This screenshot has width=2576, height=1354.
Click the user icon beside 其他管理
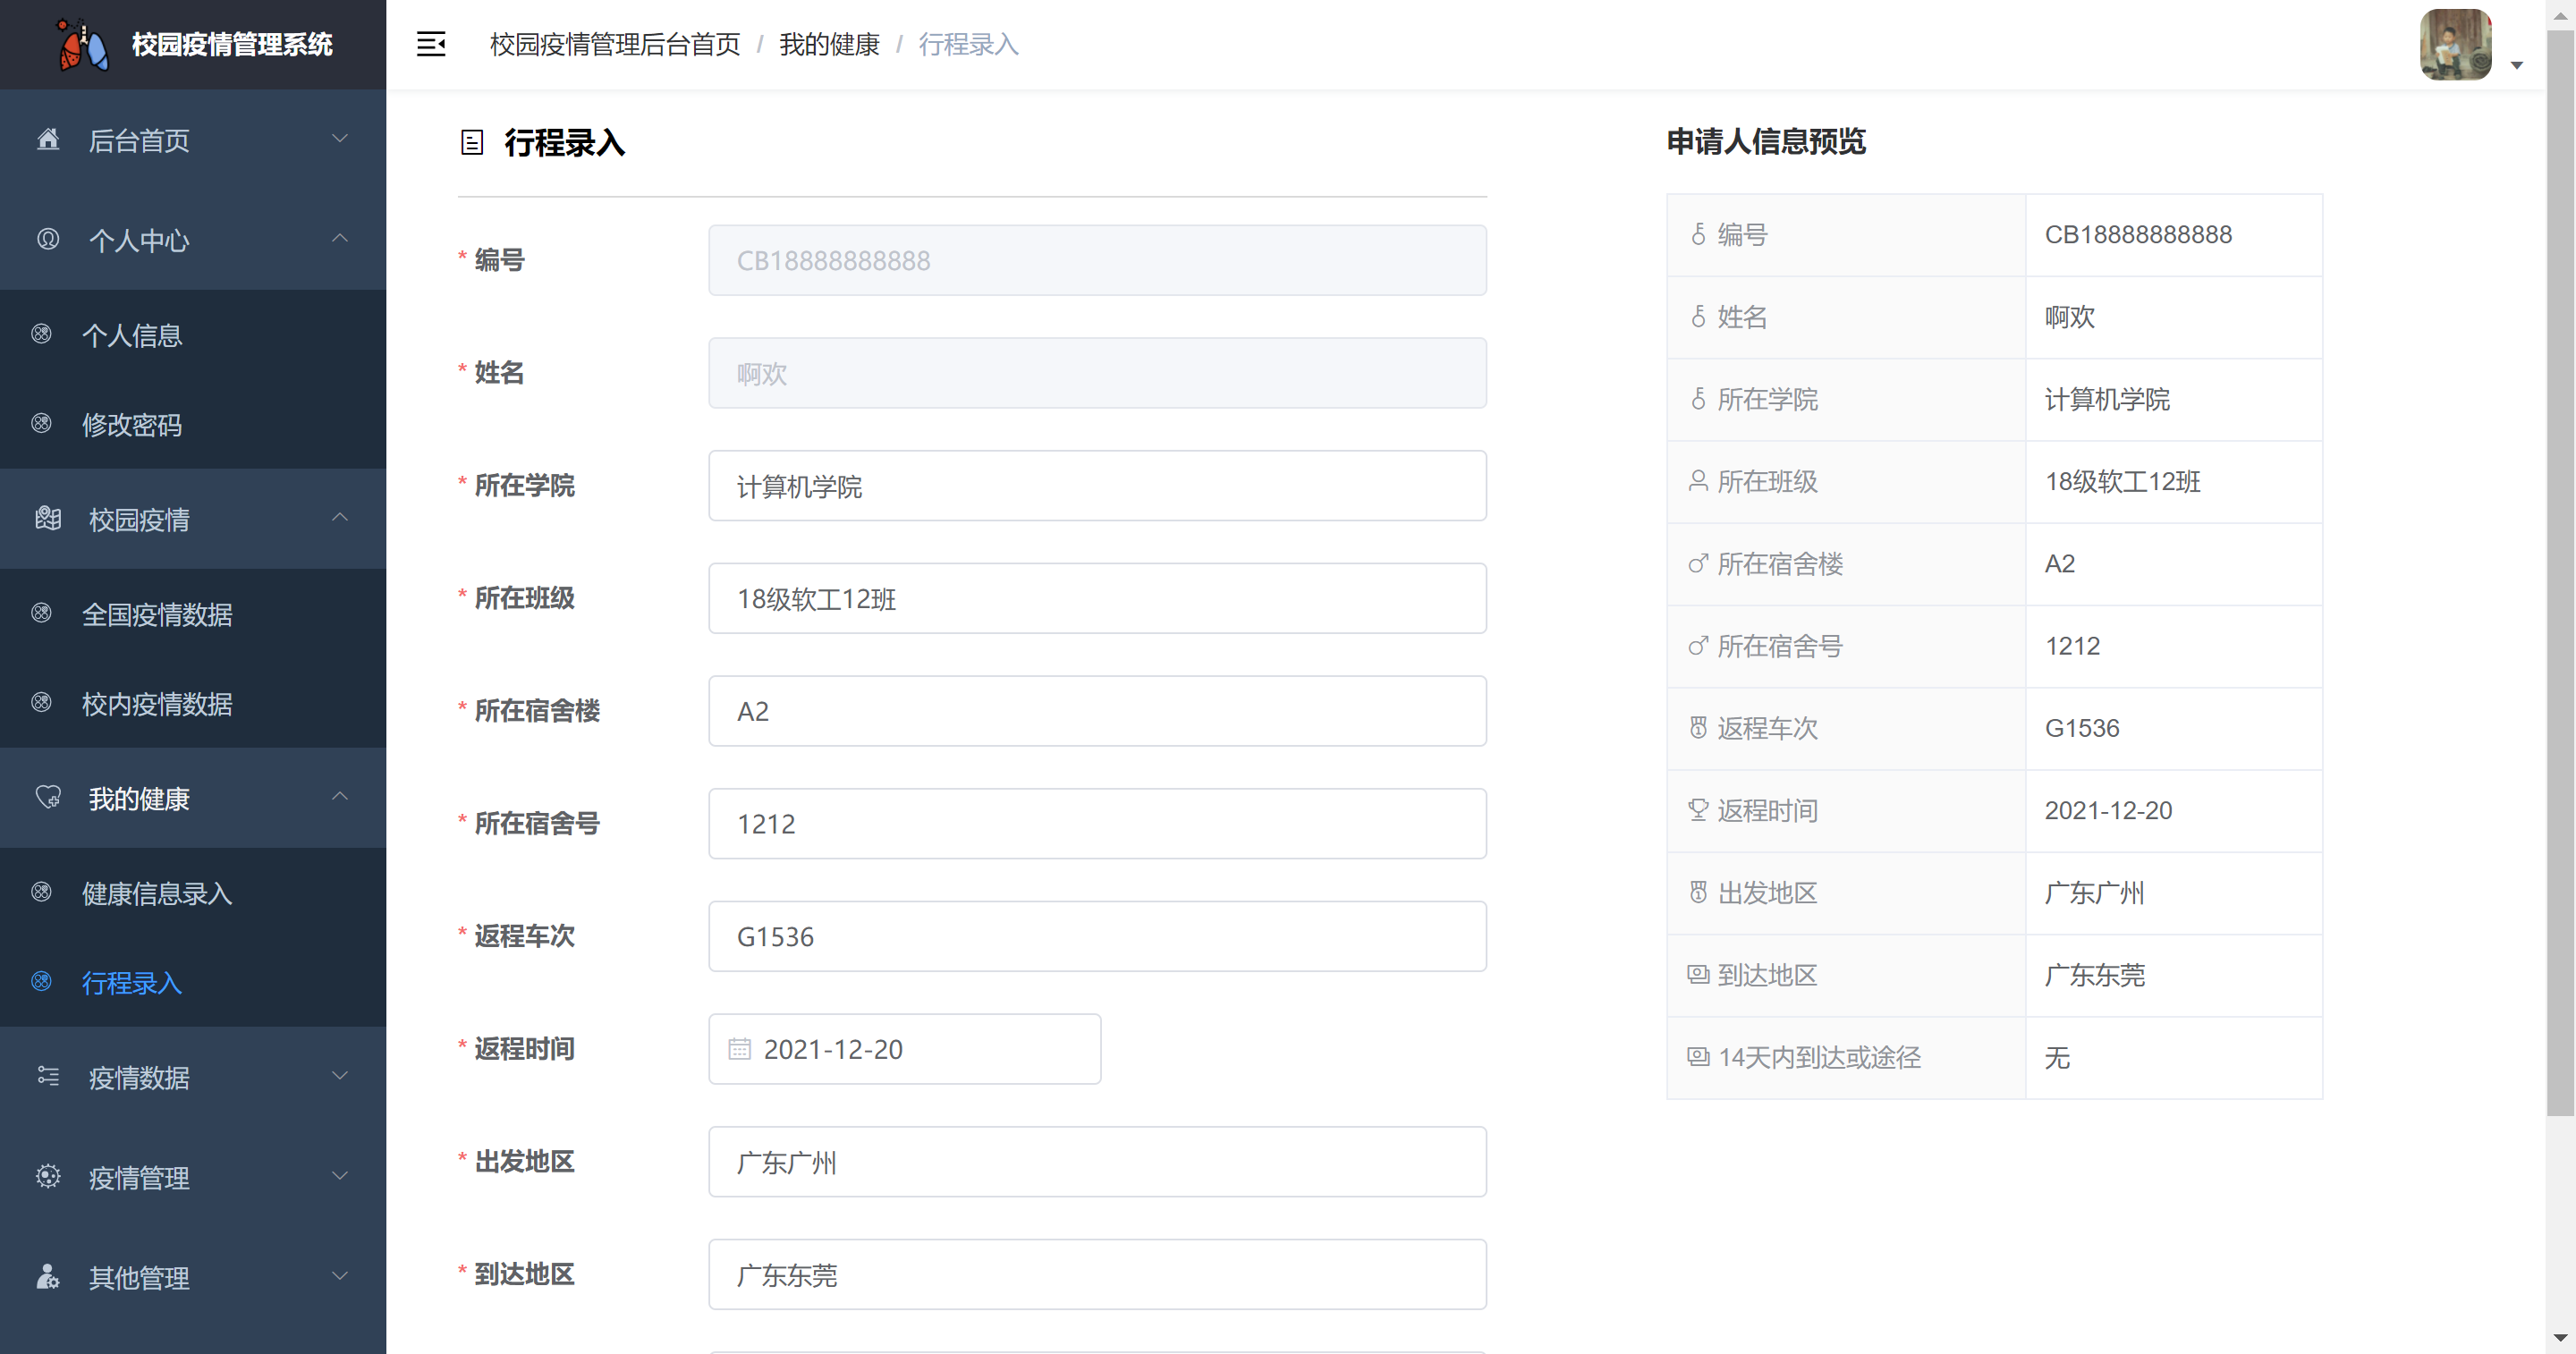48,1276
